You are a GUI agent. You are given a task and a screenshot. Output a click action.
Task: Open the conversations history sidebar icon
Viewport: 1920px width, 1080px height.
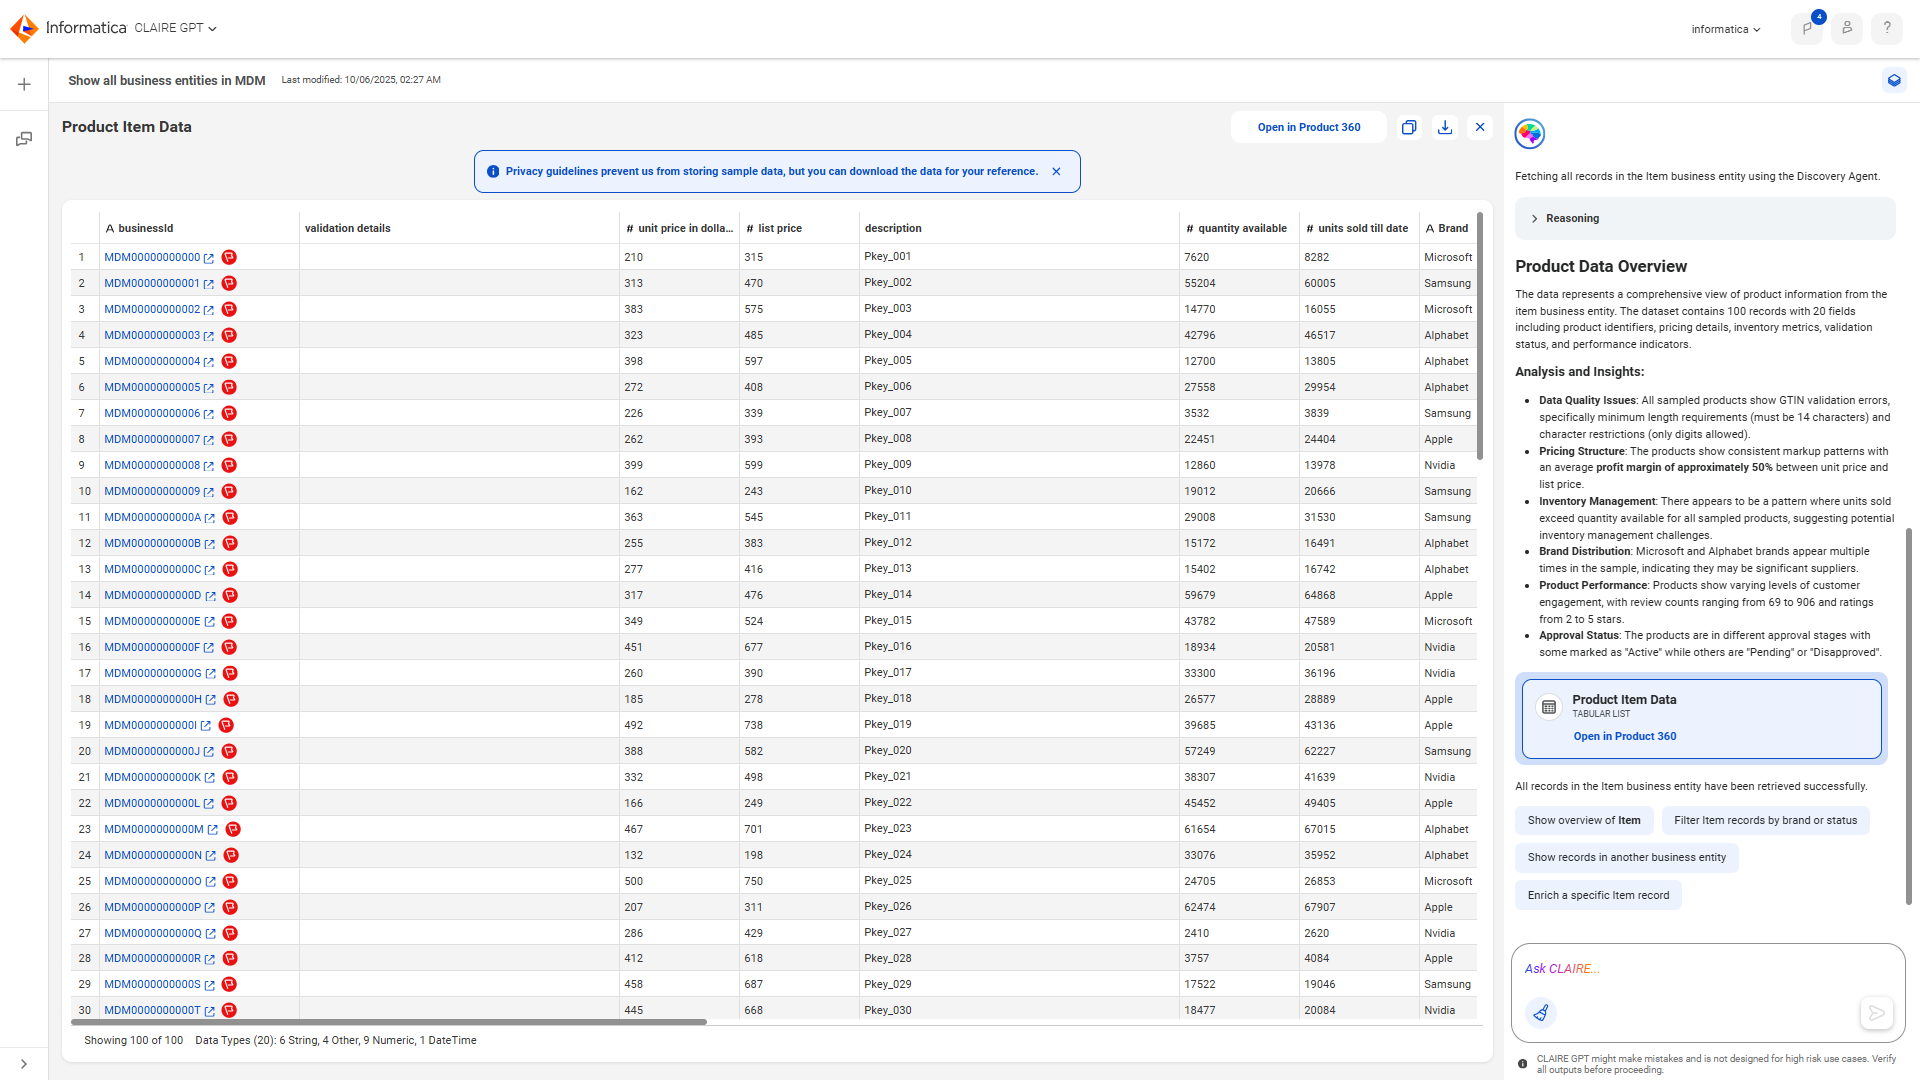point(24,139)
